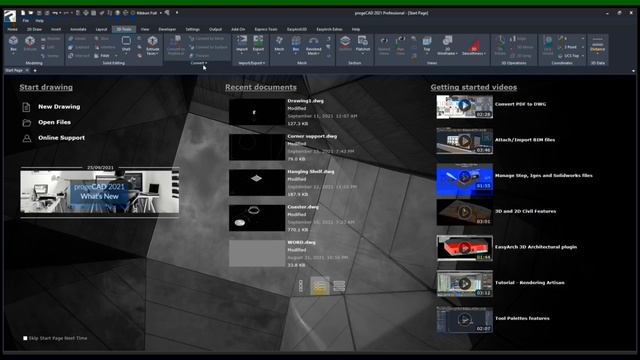This screenshot has height=360, width=640.
Task: Switch recent documents to list view icon
Action: [339, 286]
